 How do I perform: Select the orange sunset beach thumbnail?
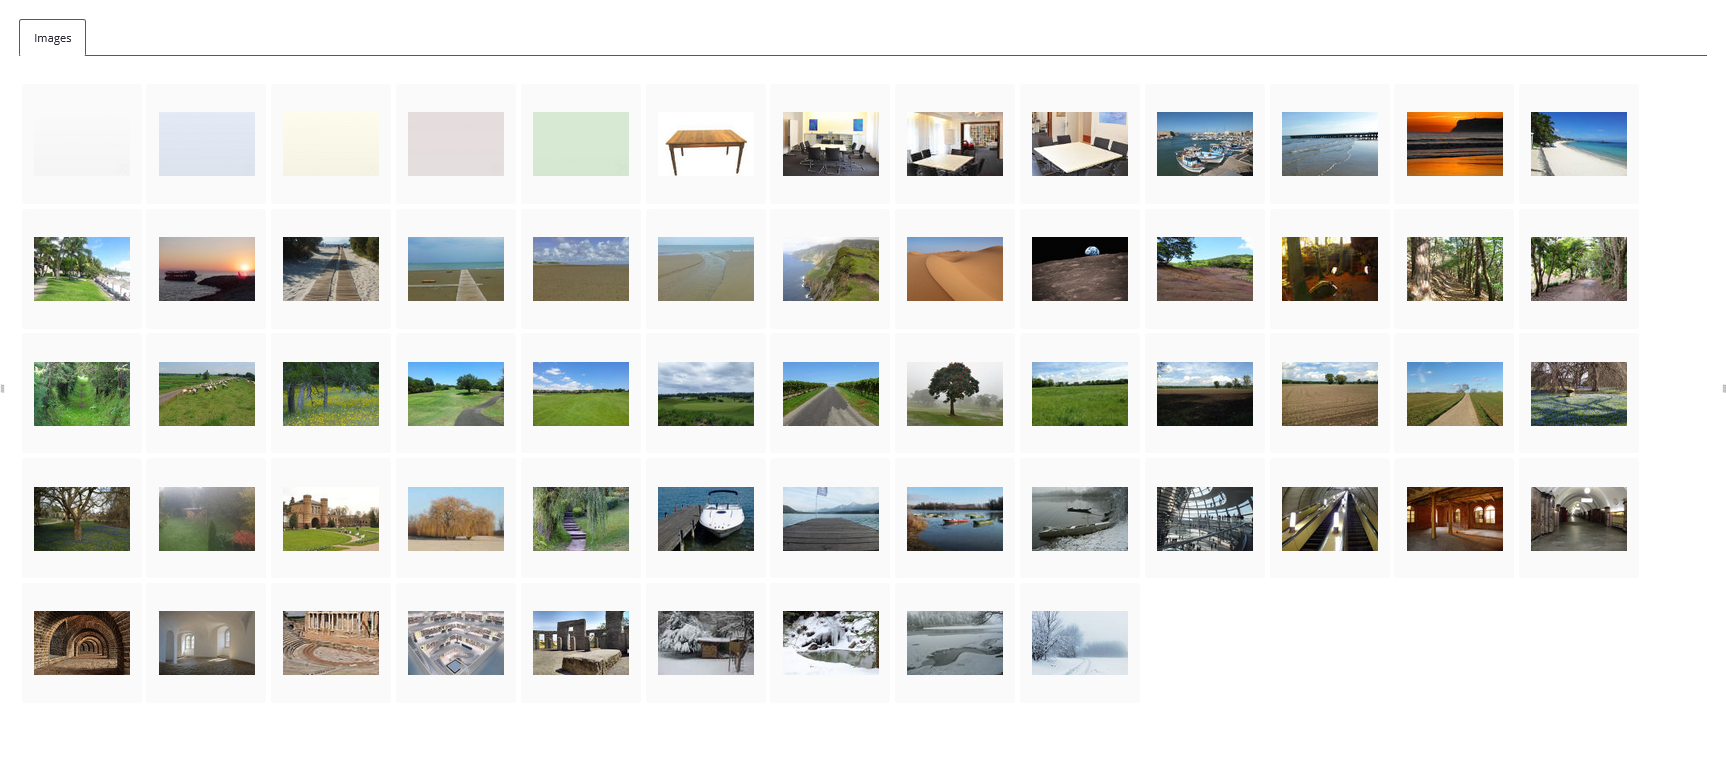(x=1455, y=144)
